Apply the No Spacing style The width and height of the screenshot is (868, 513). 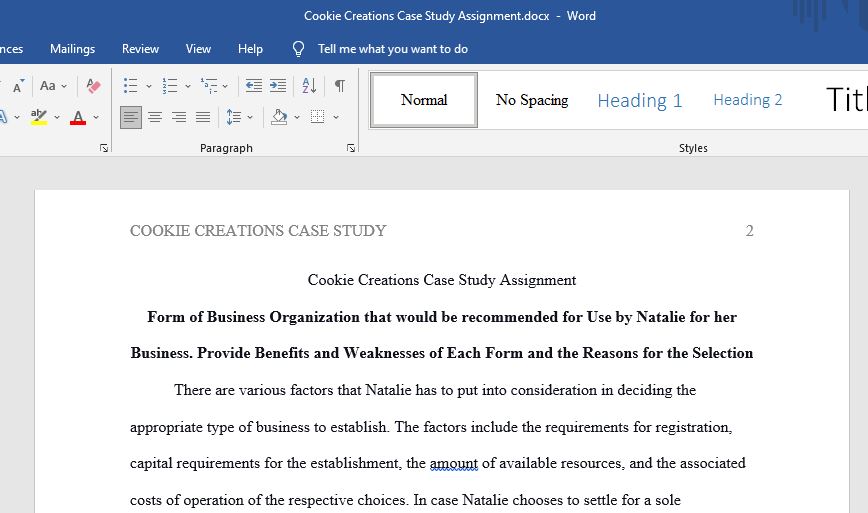[532, 100]
